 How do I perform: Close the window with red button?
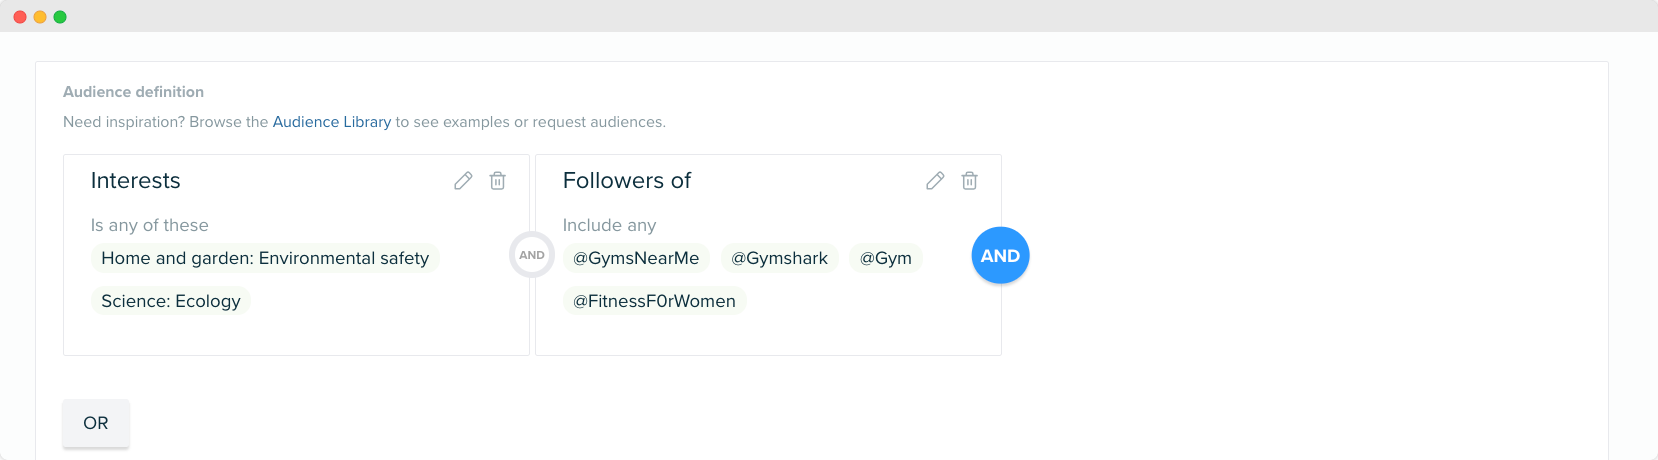pos(20,17)
